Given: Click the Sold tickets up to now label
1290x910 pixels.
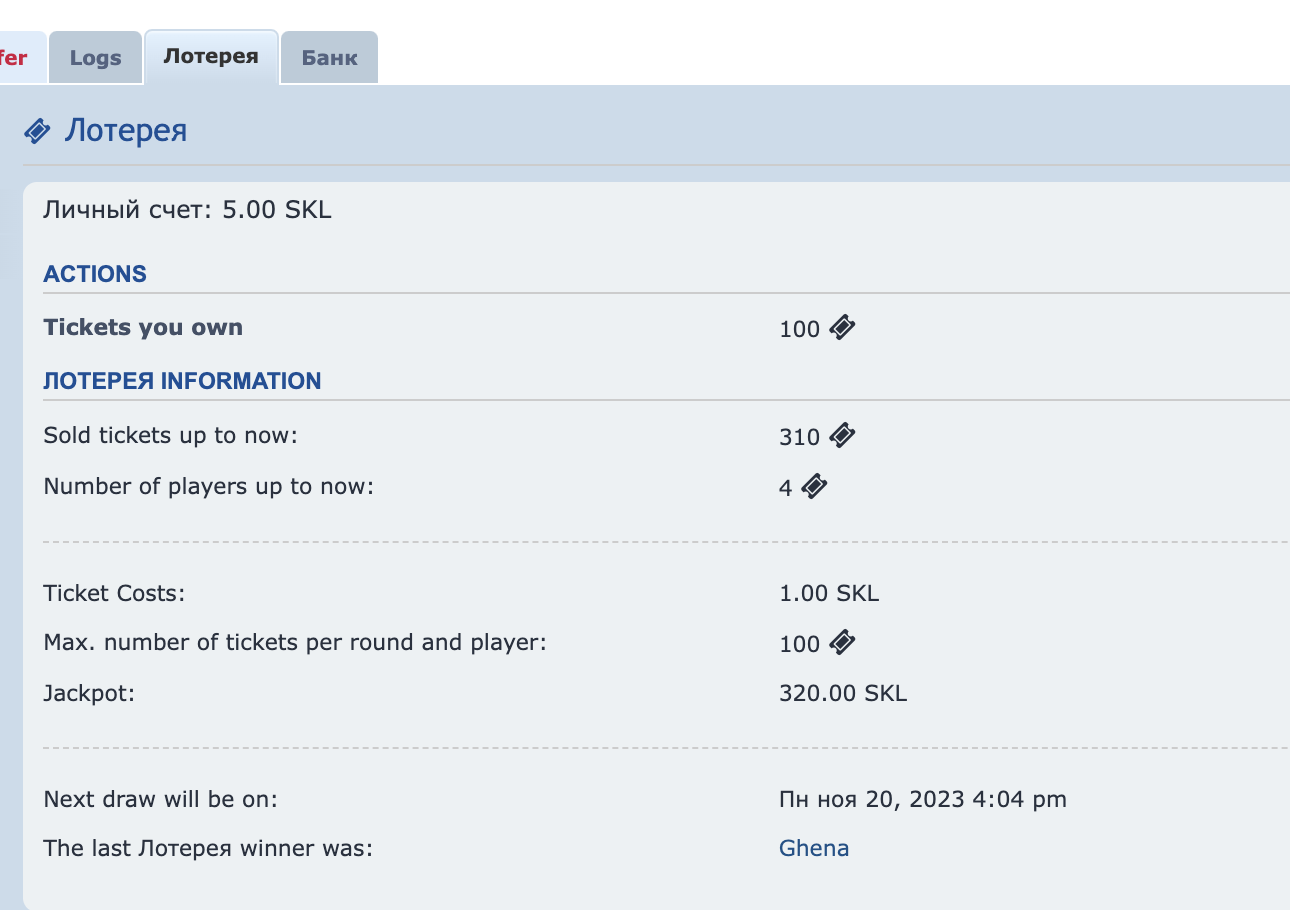Looking at the screenshot, I should click(x=171, y=435).
